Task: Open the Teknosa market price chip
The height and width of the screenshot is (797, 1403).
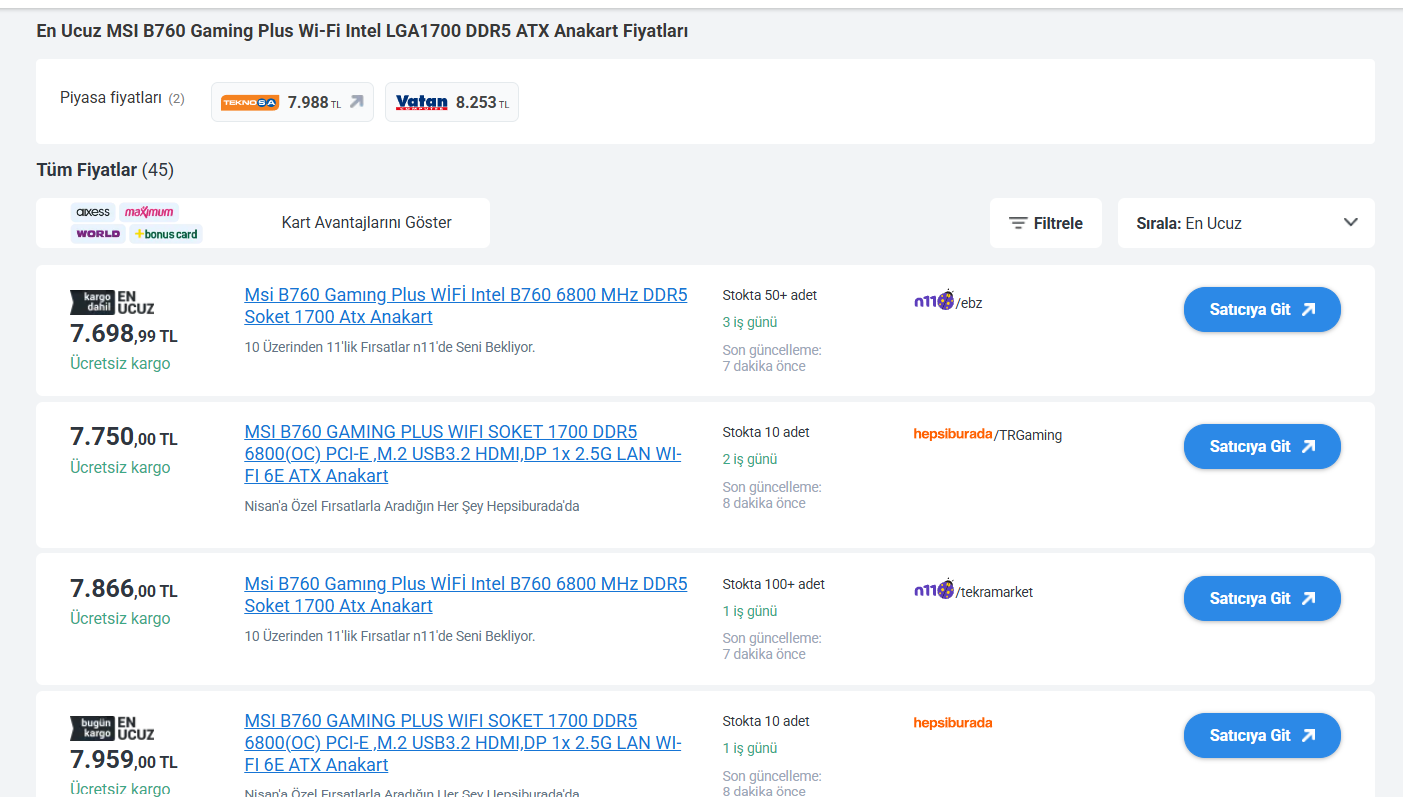Action: [292, 102]
